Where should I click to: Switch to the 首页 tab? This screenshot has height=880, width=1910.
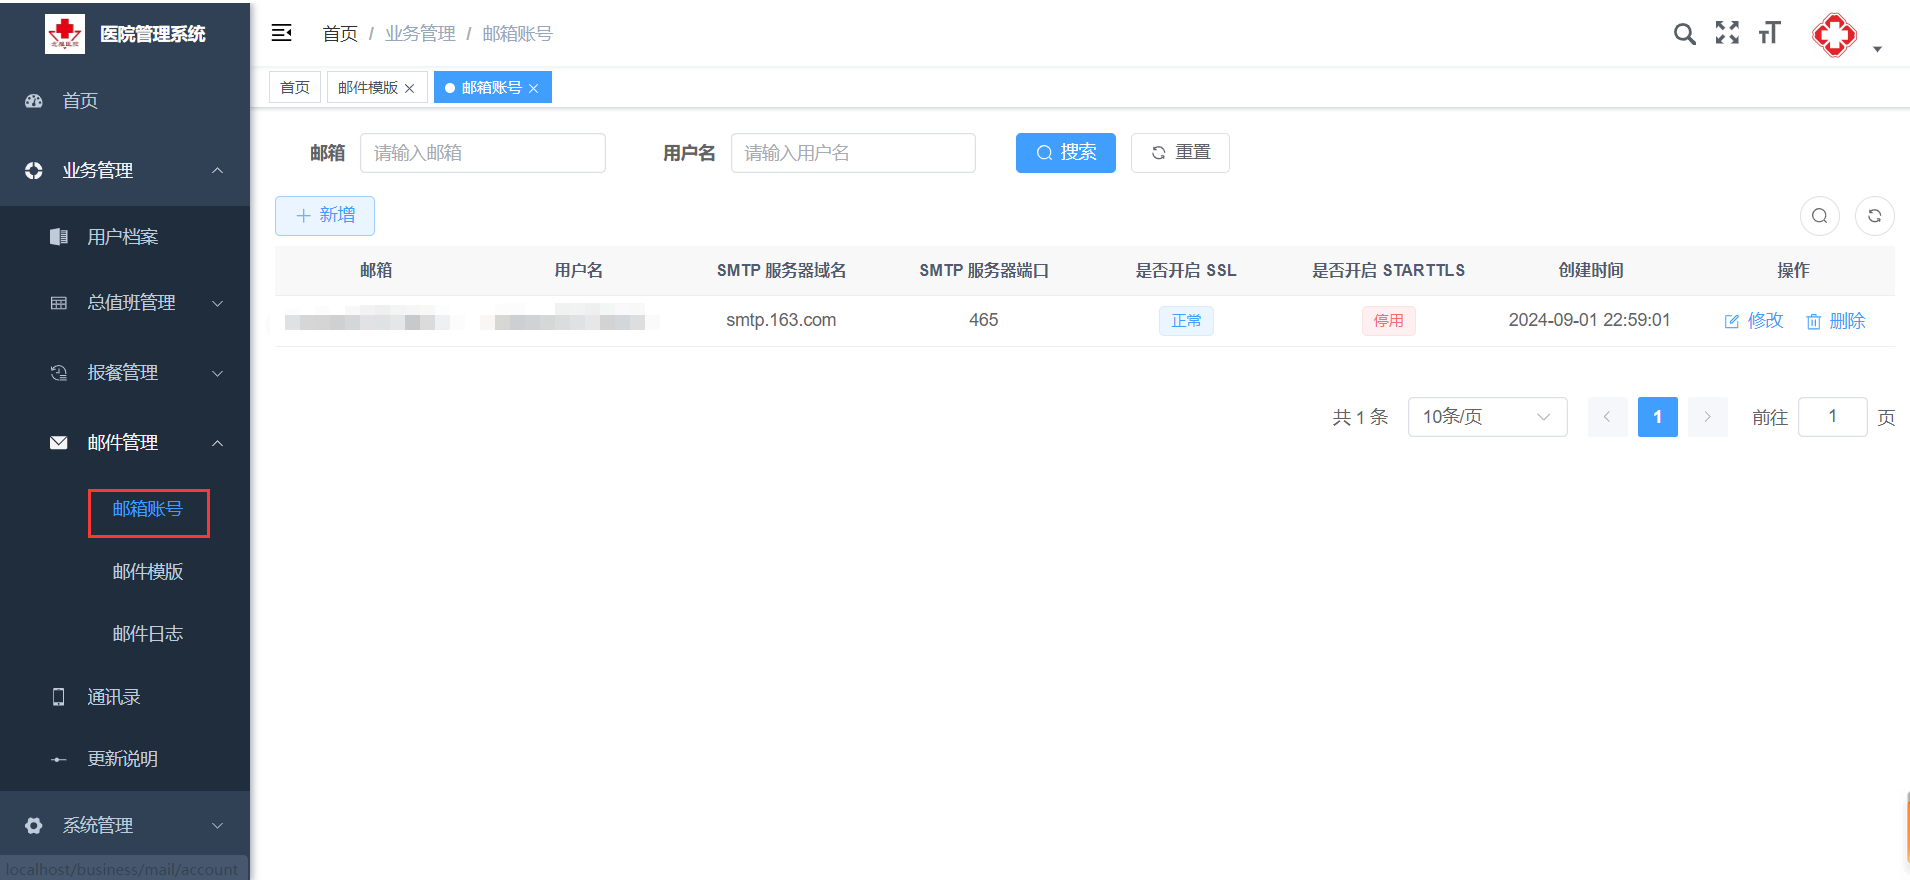coord(295,88)
